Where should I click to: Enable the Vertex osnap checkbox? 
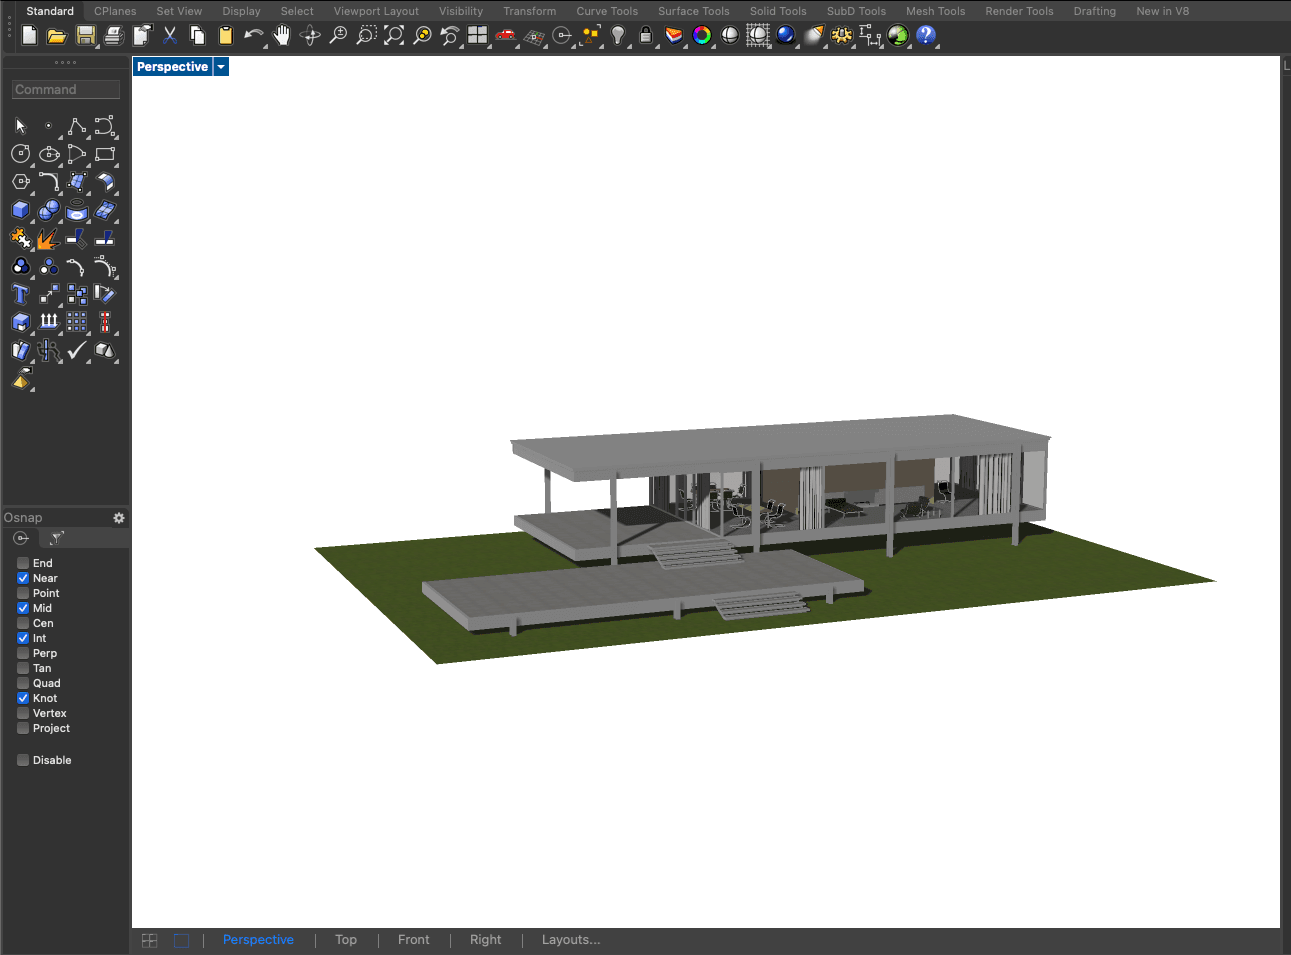23,713
